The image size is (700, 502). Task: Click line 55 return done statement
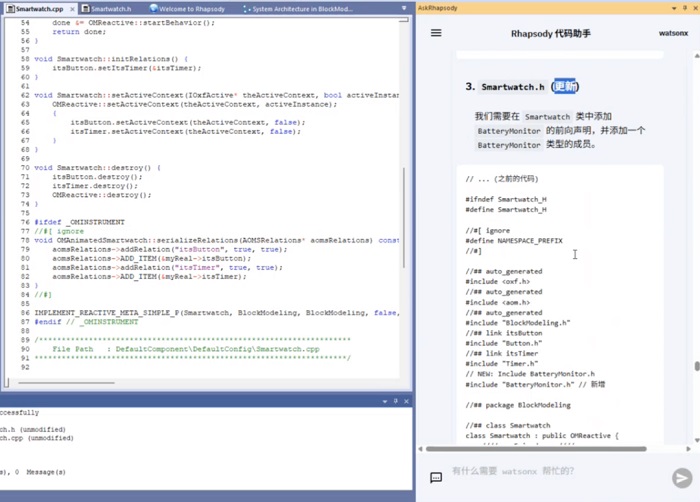(79, 32)
